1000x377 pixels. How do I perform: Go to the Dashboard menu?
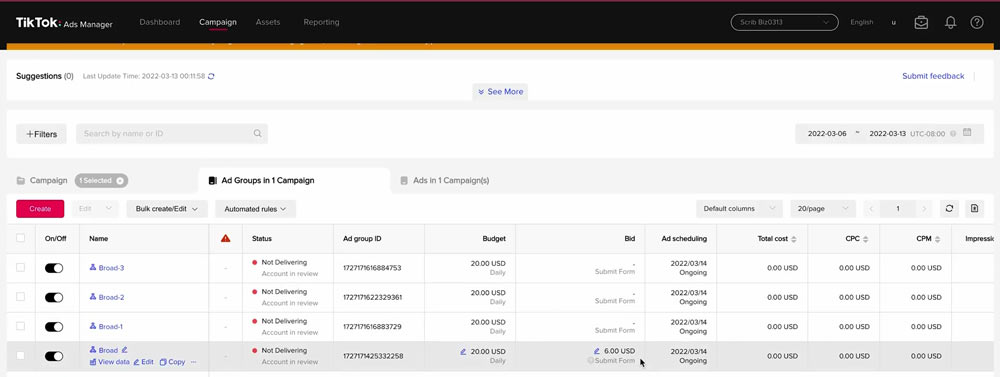coord(159,22)
